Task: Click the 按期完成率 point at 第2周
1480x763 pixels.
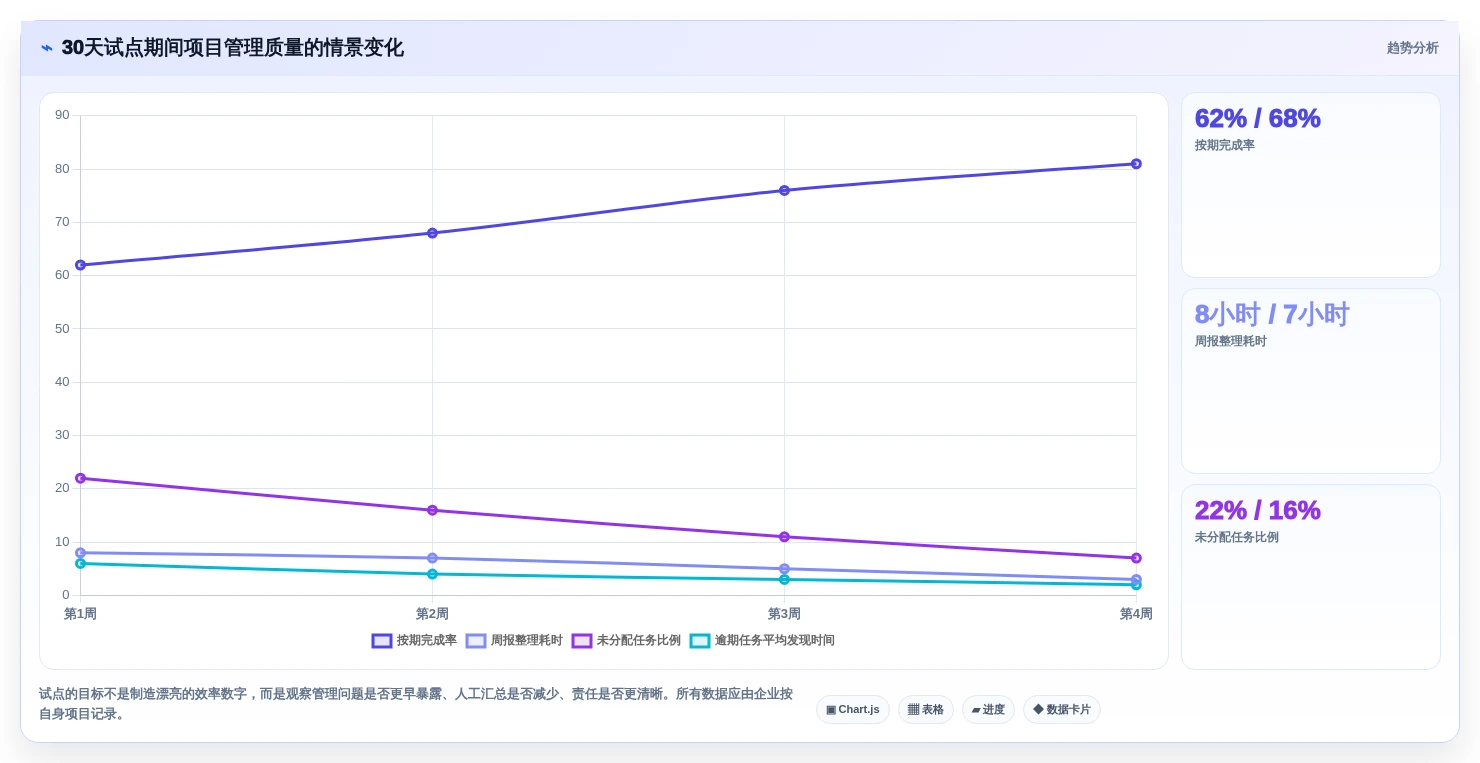Action: [x=432, y=233]
